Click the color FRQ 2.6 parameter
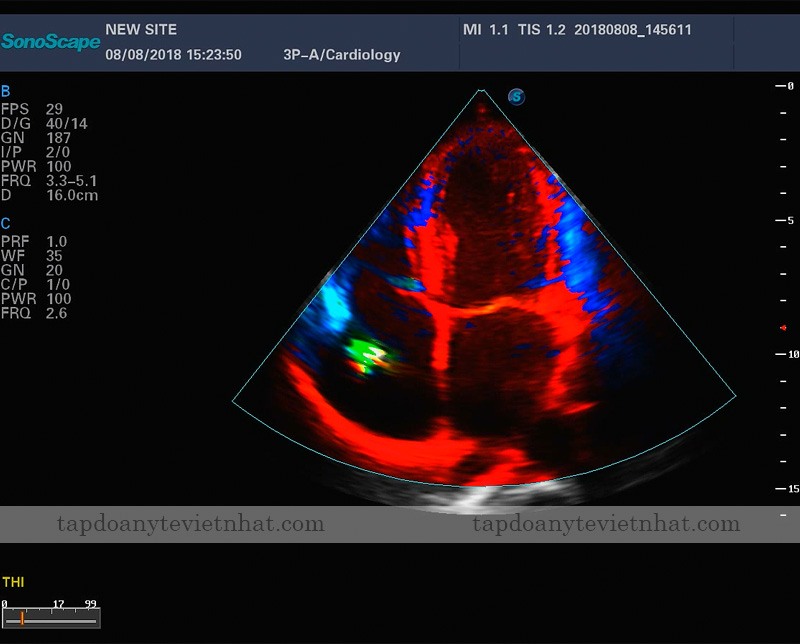This screenshot has width=800, height=644. (34, 313)
